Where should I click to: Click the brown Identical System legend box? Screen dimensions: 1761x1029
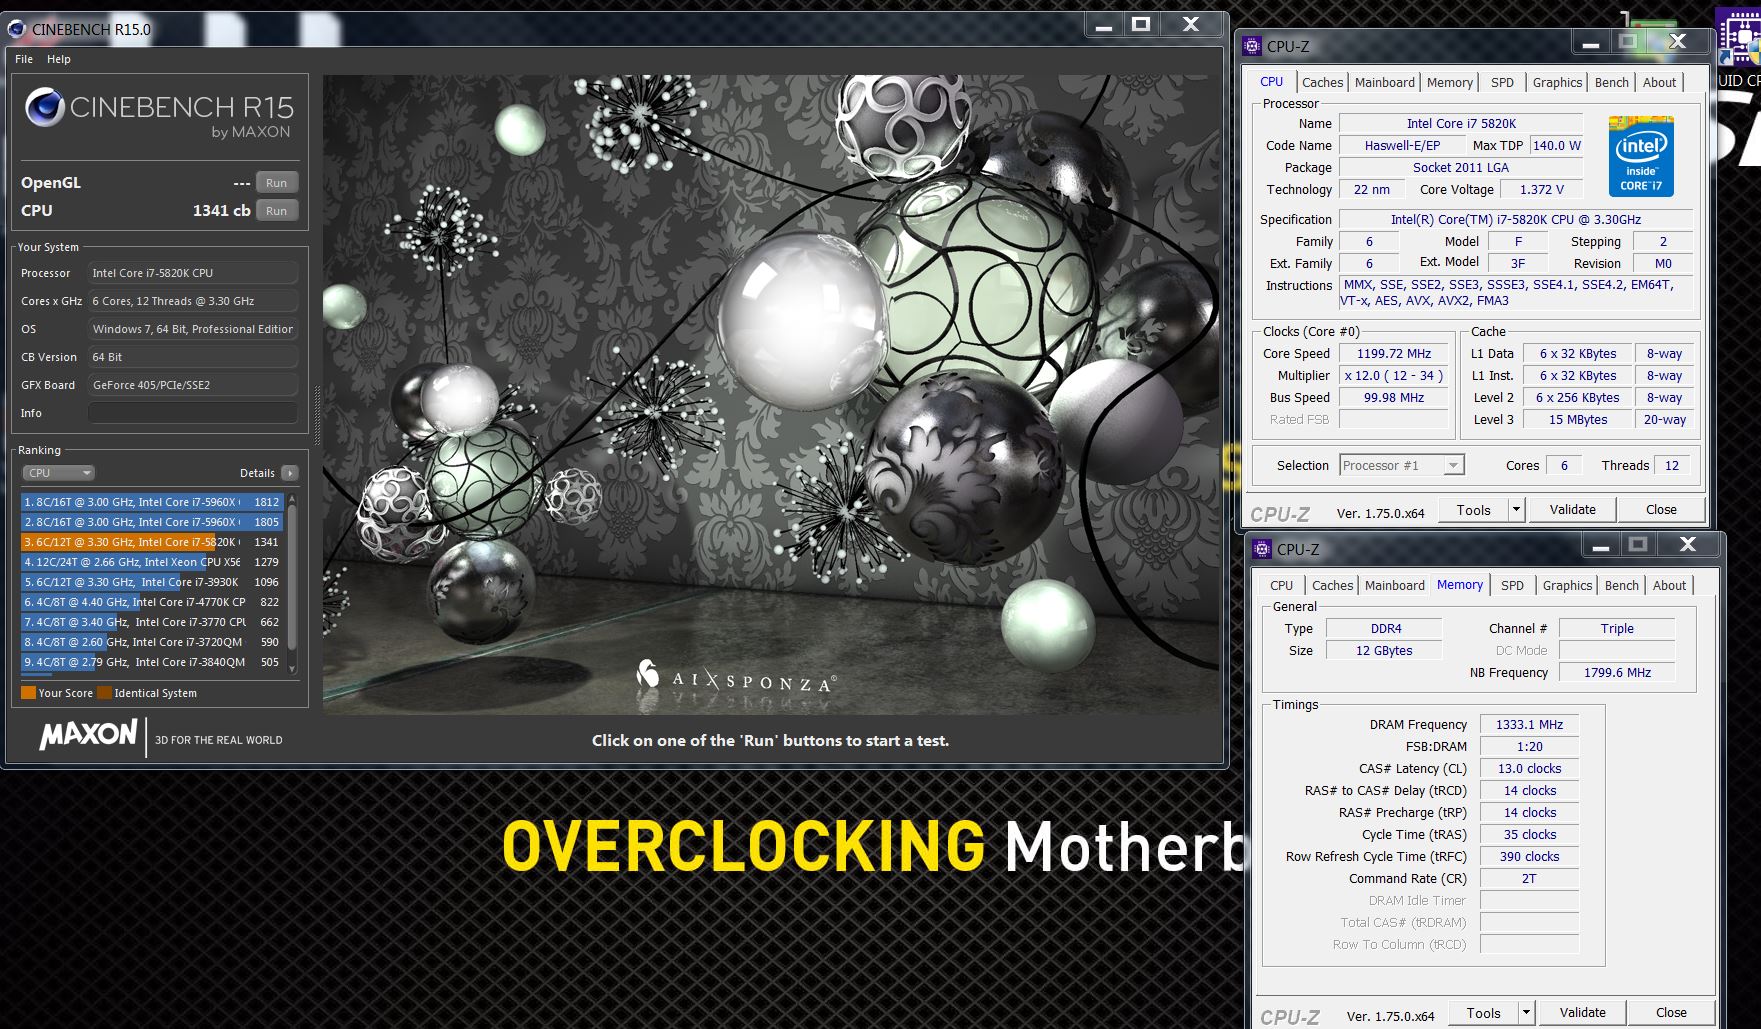click(104, 692)
